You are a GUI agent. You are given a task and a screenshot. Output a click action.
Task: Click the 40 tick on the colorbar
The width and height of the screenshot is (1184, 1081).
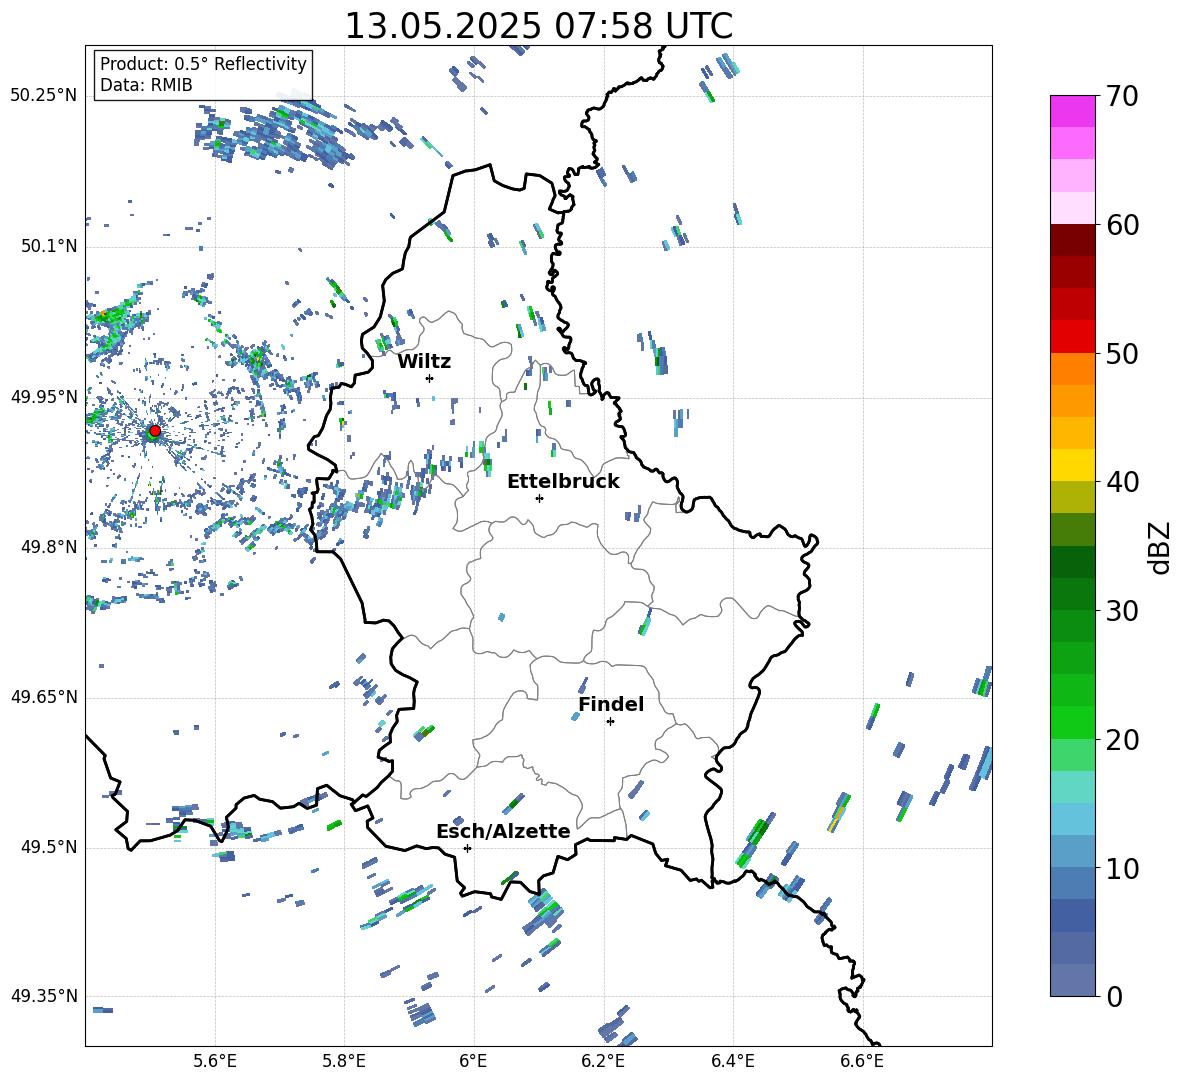[1122, 482]
